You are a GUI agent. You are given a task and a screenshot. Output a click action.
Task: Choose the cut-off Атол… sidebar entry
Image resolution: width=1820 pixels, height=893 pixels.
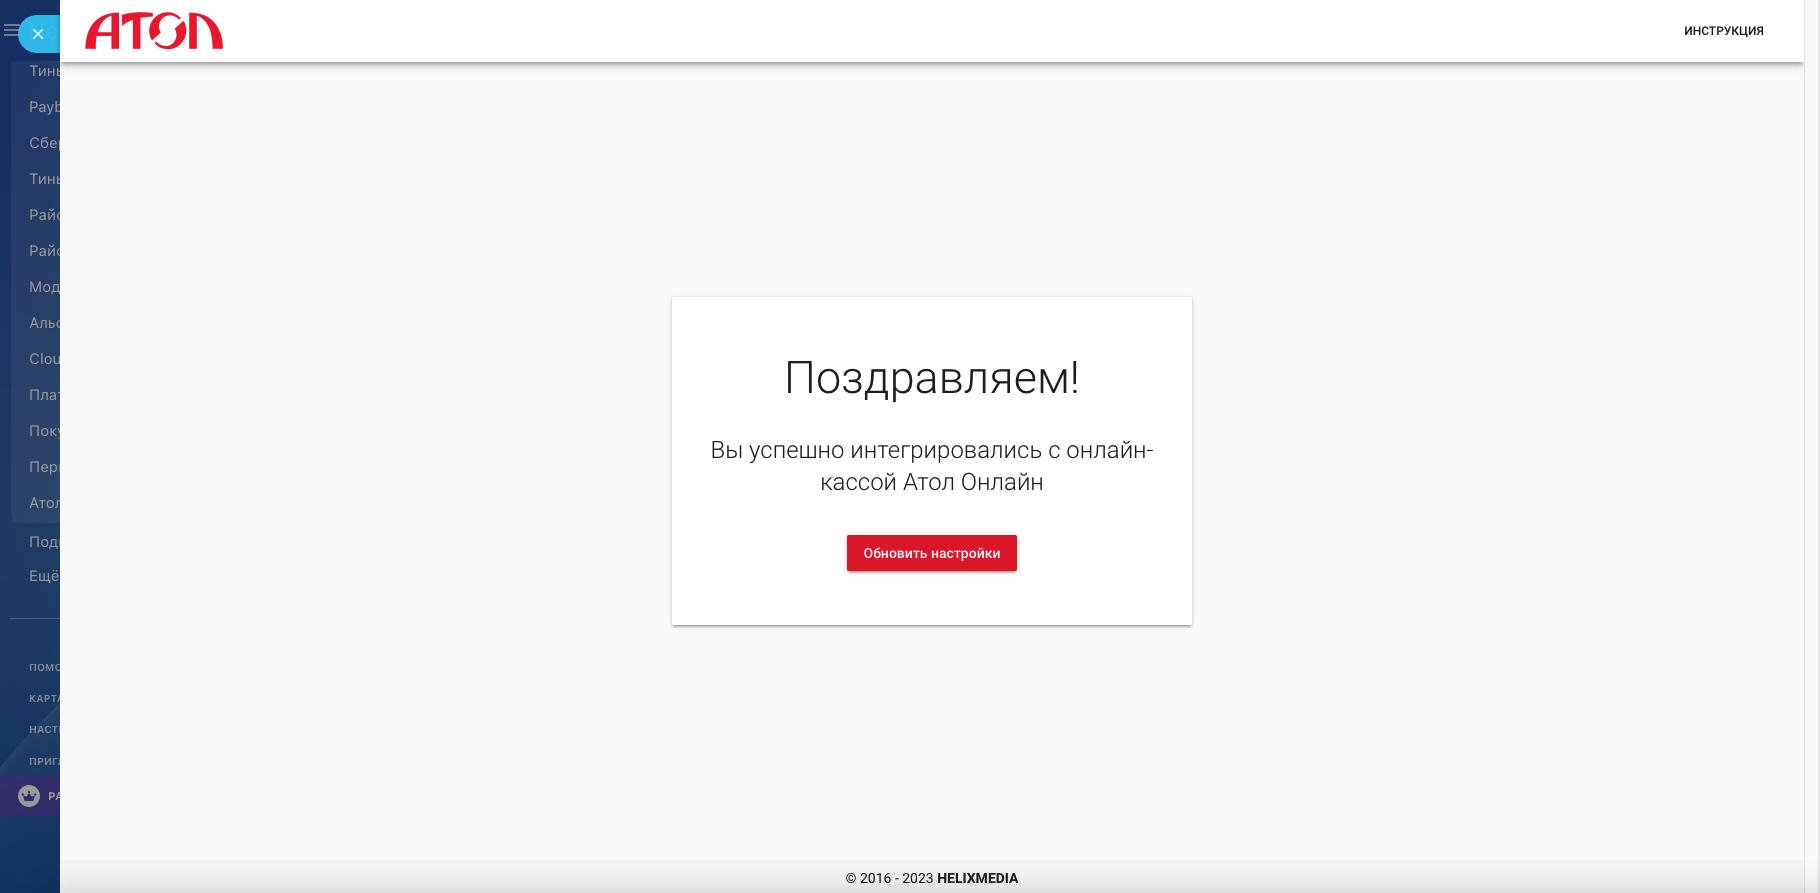pyautogui.click(x=44, y=503)
